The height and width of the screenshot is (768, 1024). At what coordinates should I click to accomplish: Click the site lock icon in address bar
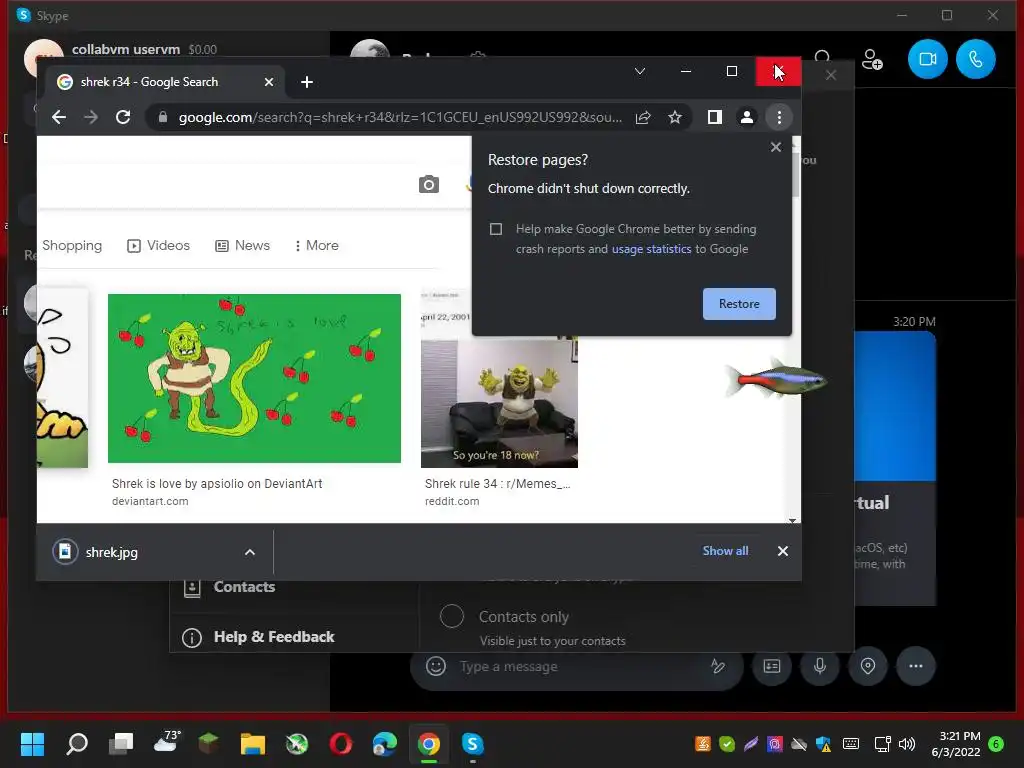pyautogui.click(x=163, y=118)
